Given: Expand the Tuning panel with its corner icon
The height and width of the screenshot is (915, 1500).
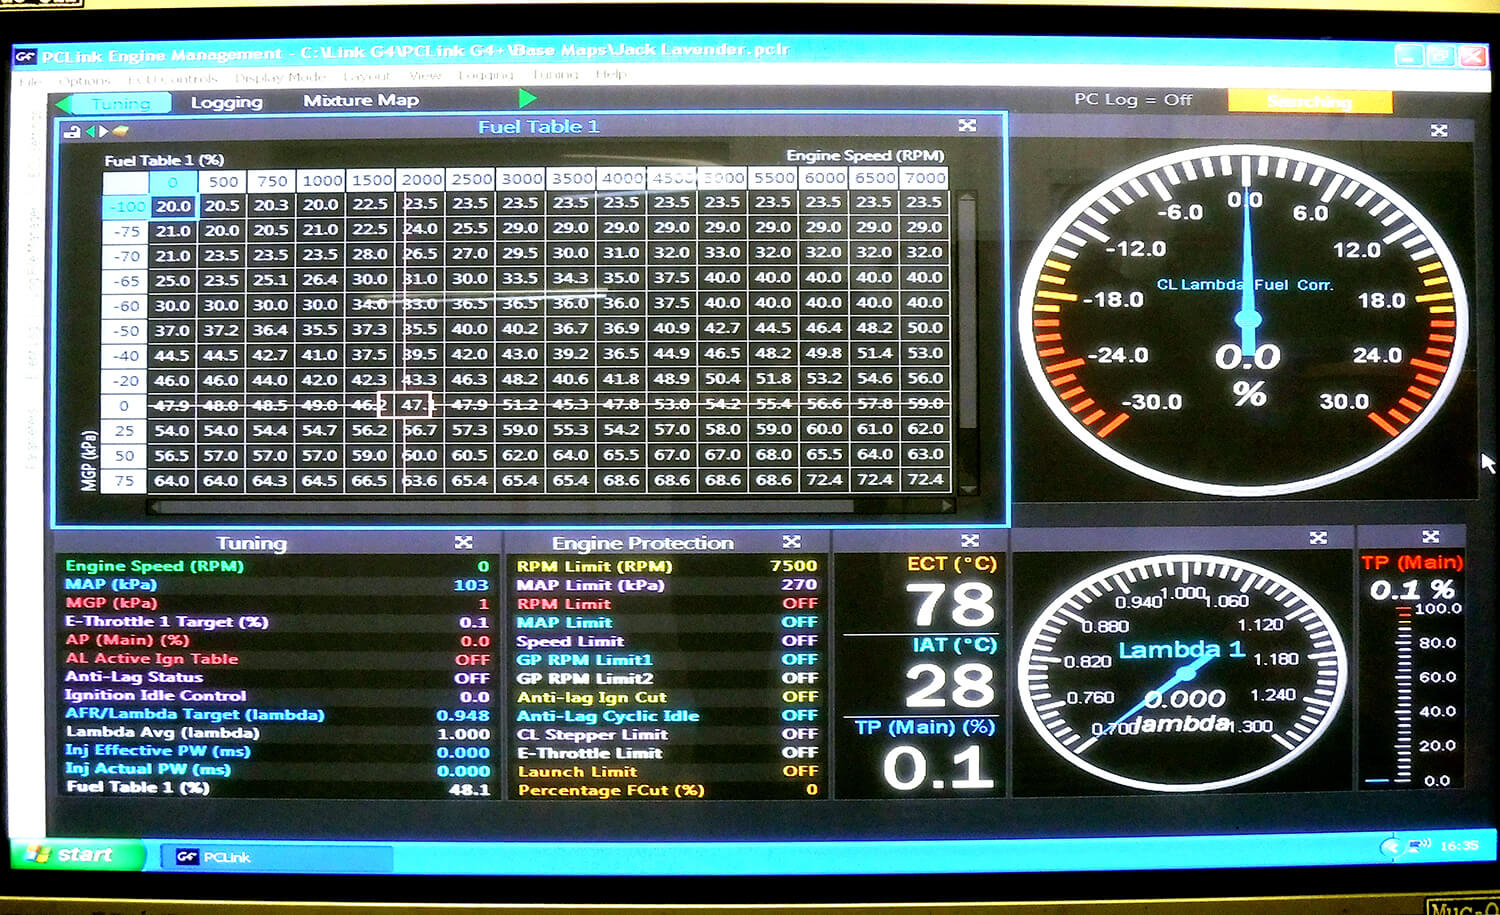Looking at the screenshot, I should click(x=463, y=542).
